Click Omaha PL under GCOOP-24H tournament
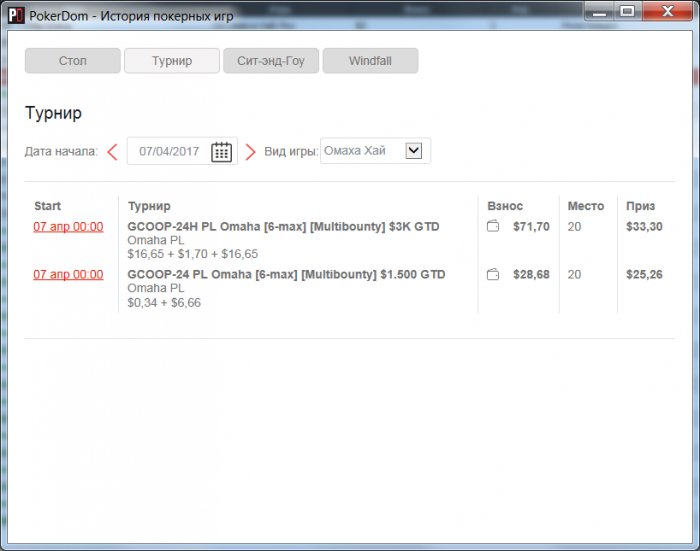700x551 pixels. tap(155, 240)
